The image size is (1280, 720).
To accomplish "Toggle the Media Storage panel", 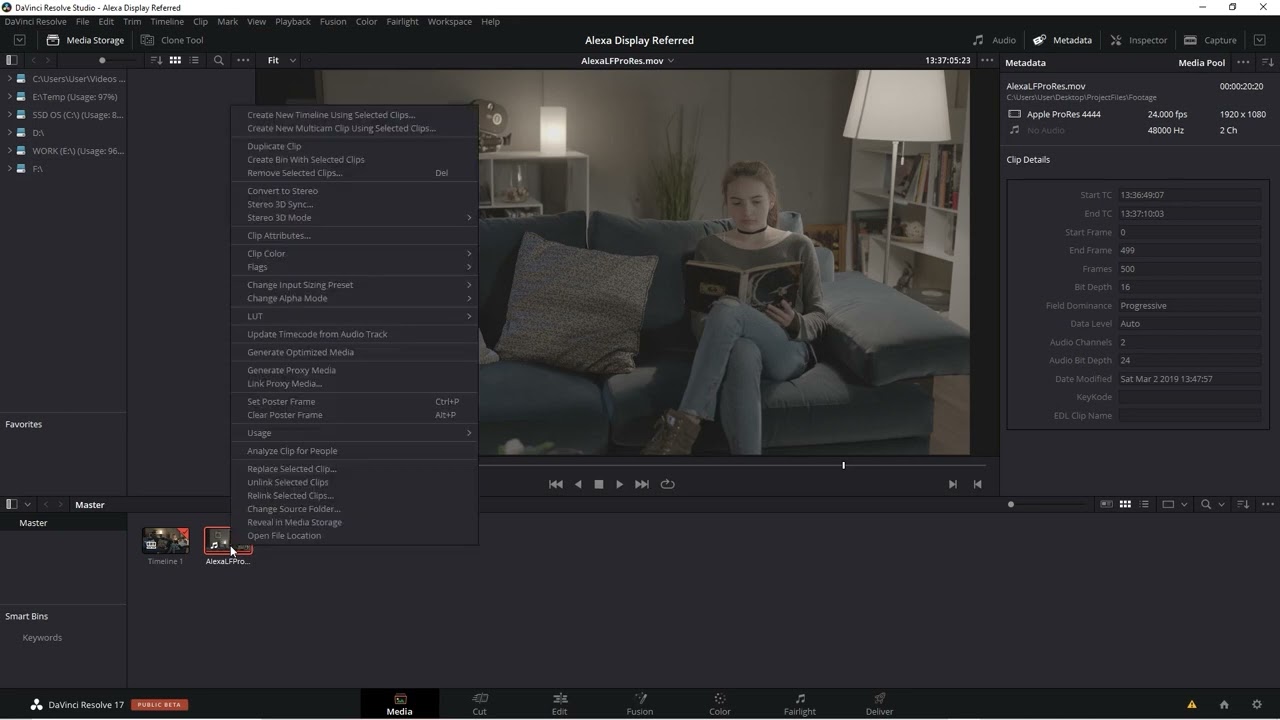I will click(x=85, y=40).
